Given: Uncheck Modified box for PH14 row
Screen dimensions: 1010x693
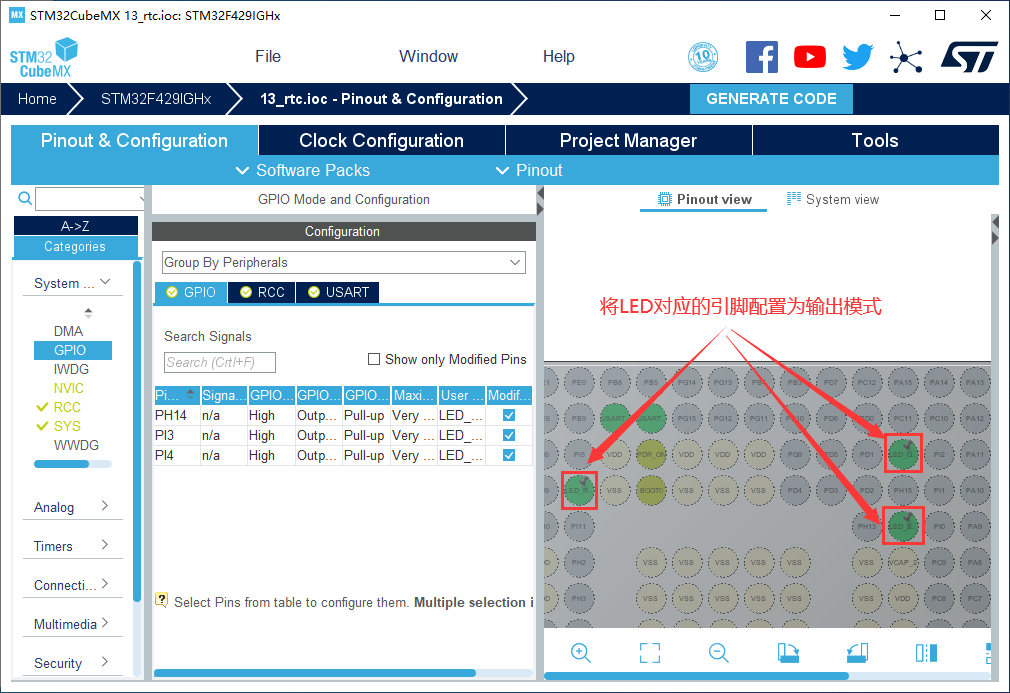Looking at the screenshot, I should click(x=509, y=415).
